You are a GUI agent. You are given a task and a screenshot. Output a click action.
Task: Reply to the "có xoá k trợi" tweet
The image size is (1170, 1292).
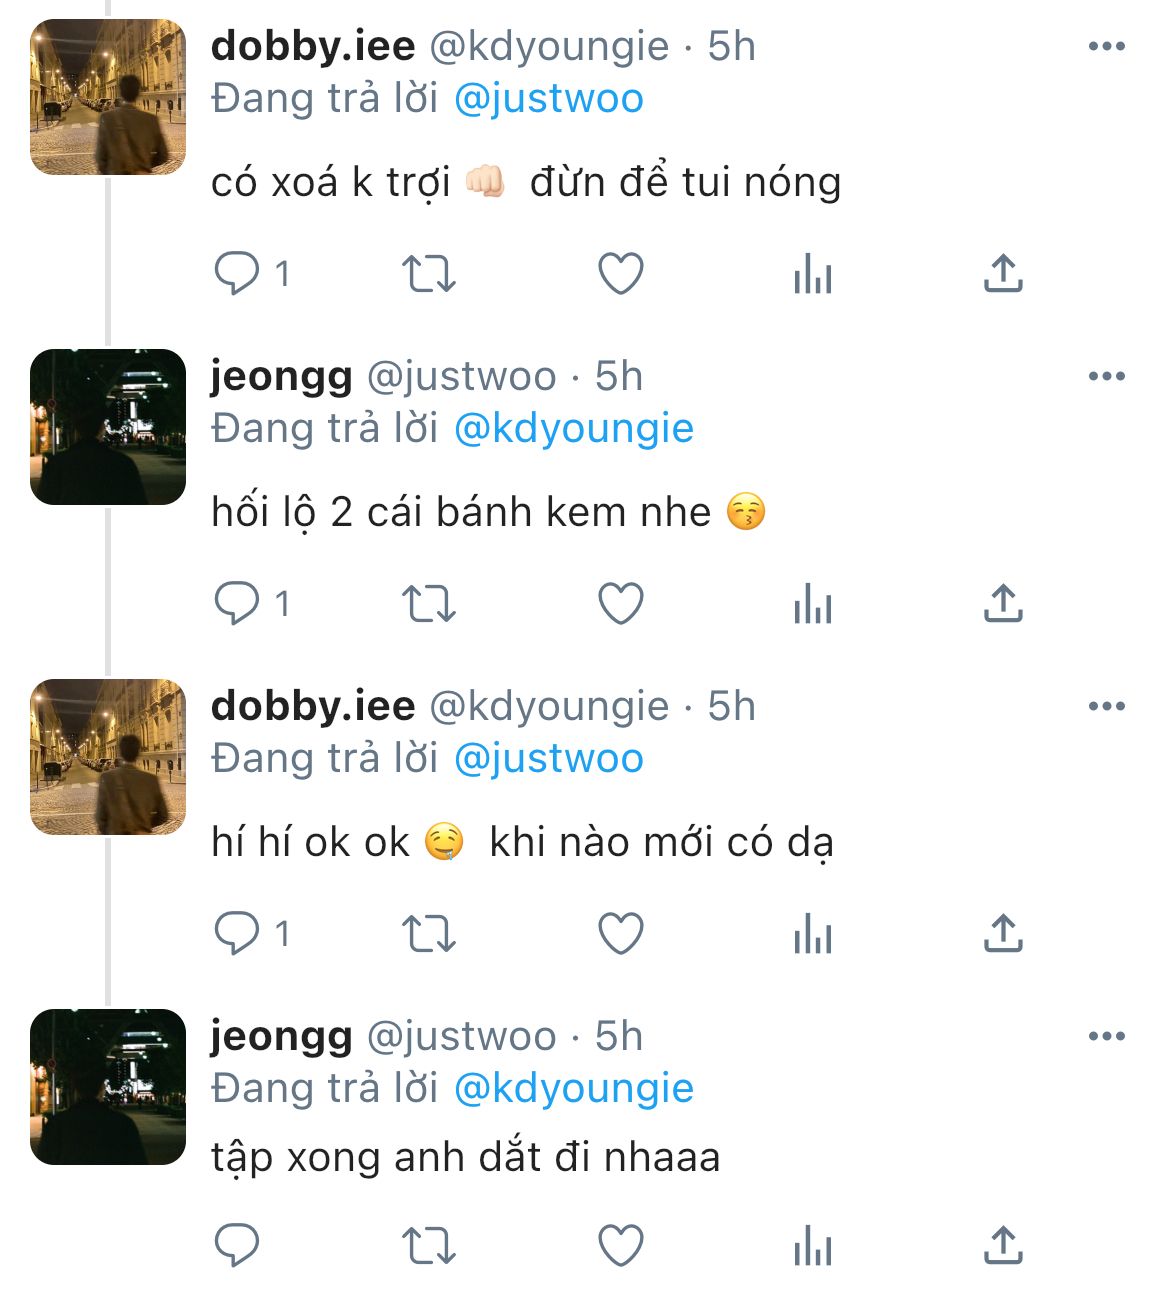[x=238, y=273]
